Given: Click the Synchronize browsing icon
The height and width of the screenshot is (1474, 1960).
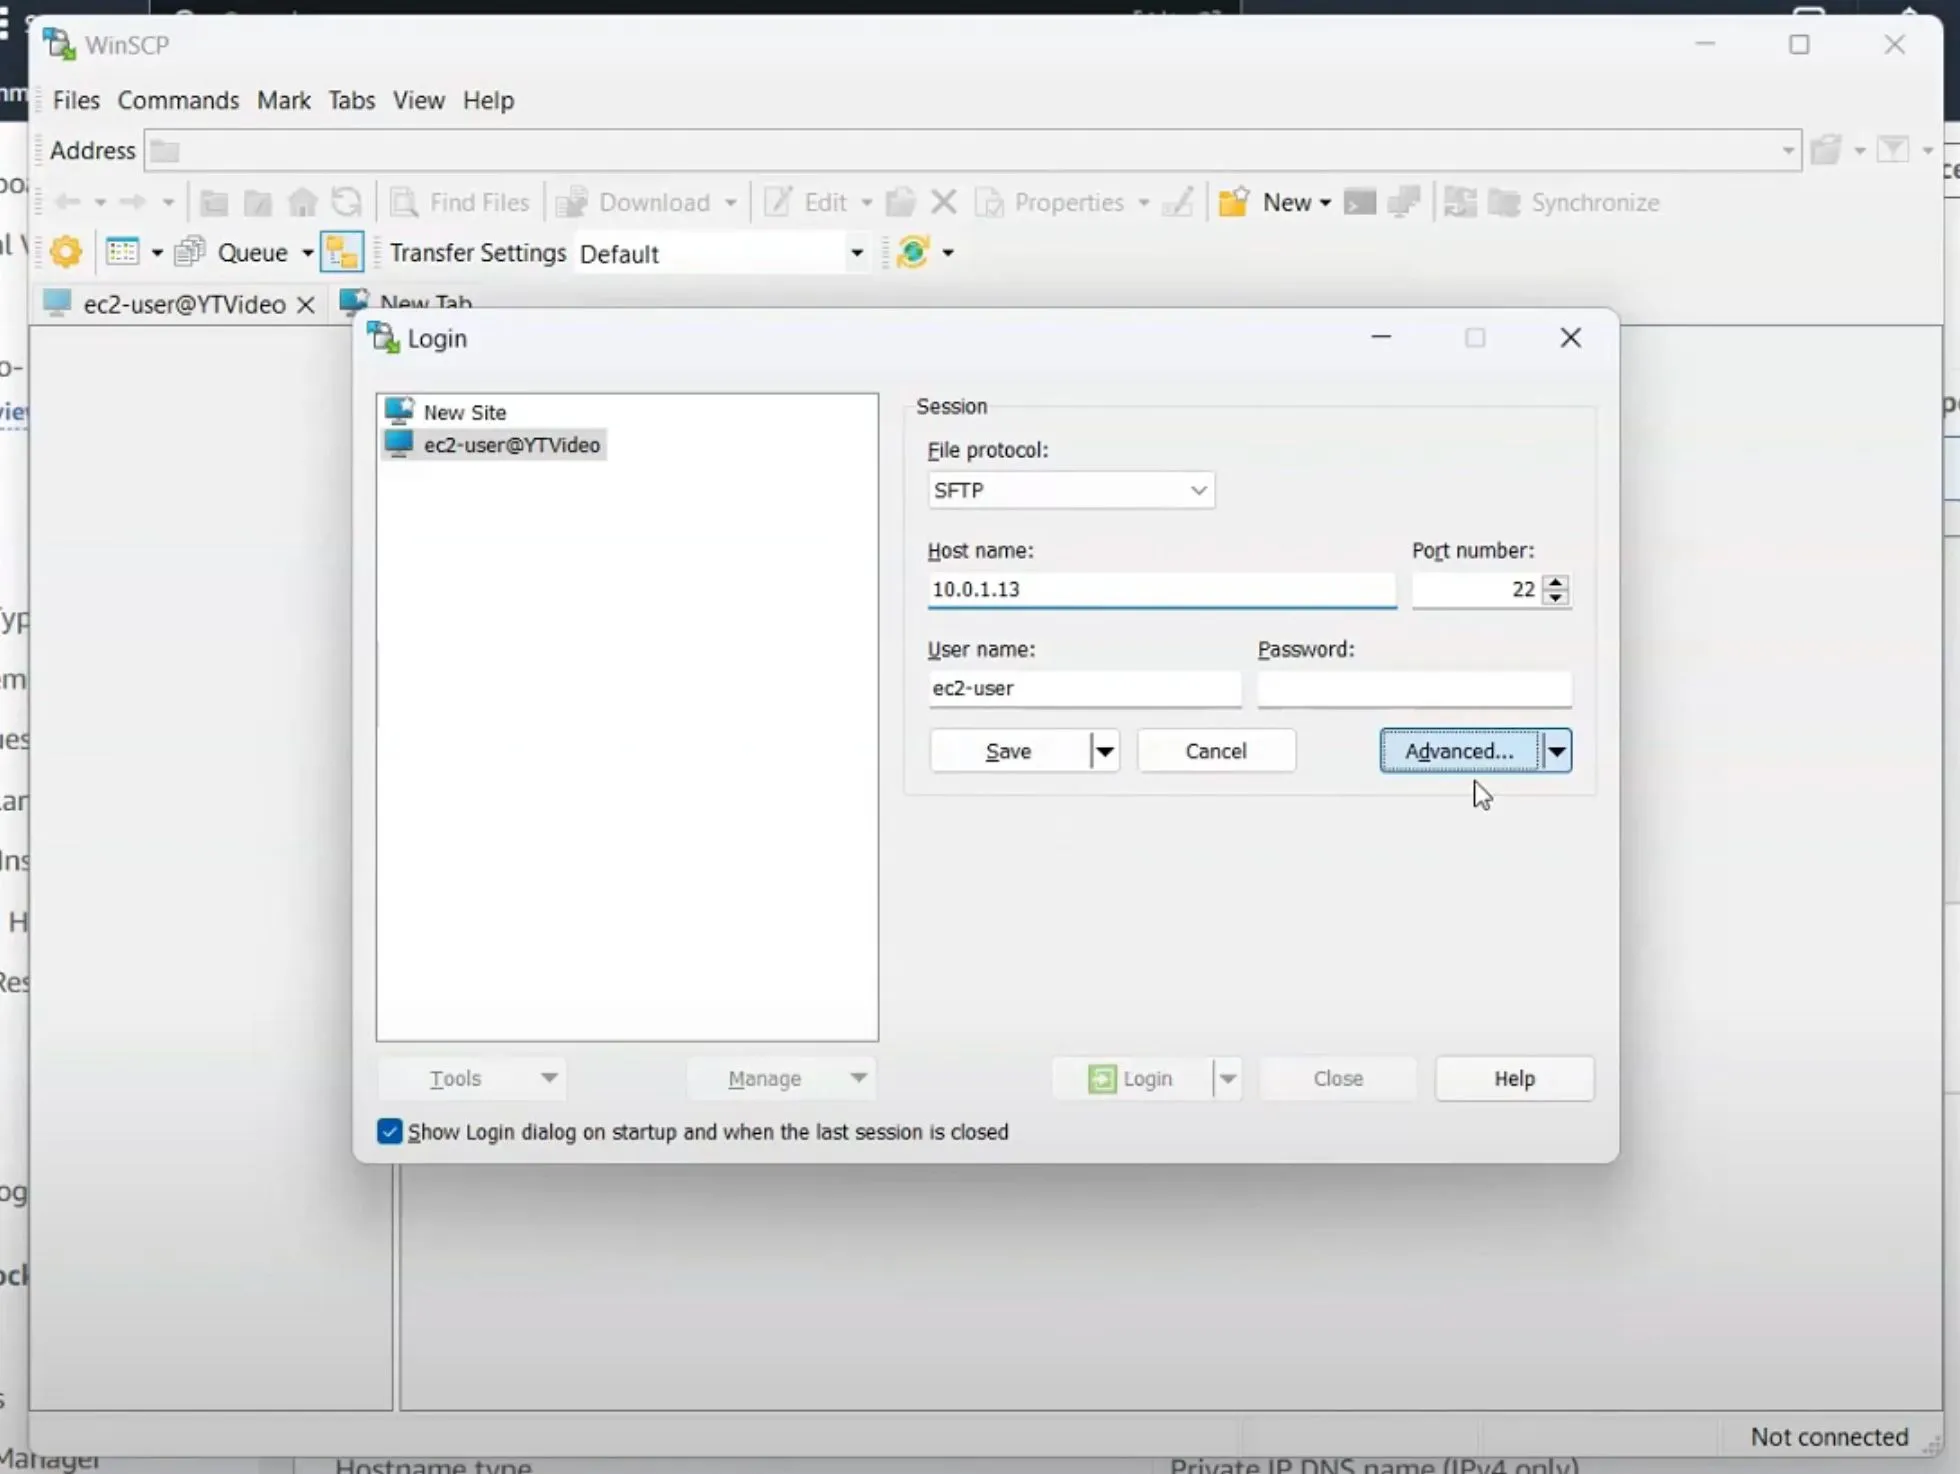Looking at the screenshot, I should (1460, 202).
